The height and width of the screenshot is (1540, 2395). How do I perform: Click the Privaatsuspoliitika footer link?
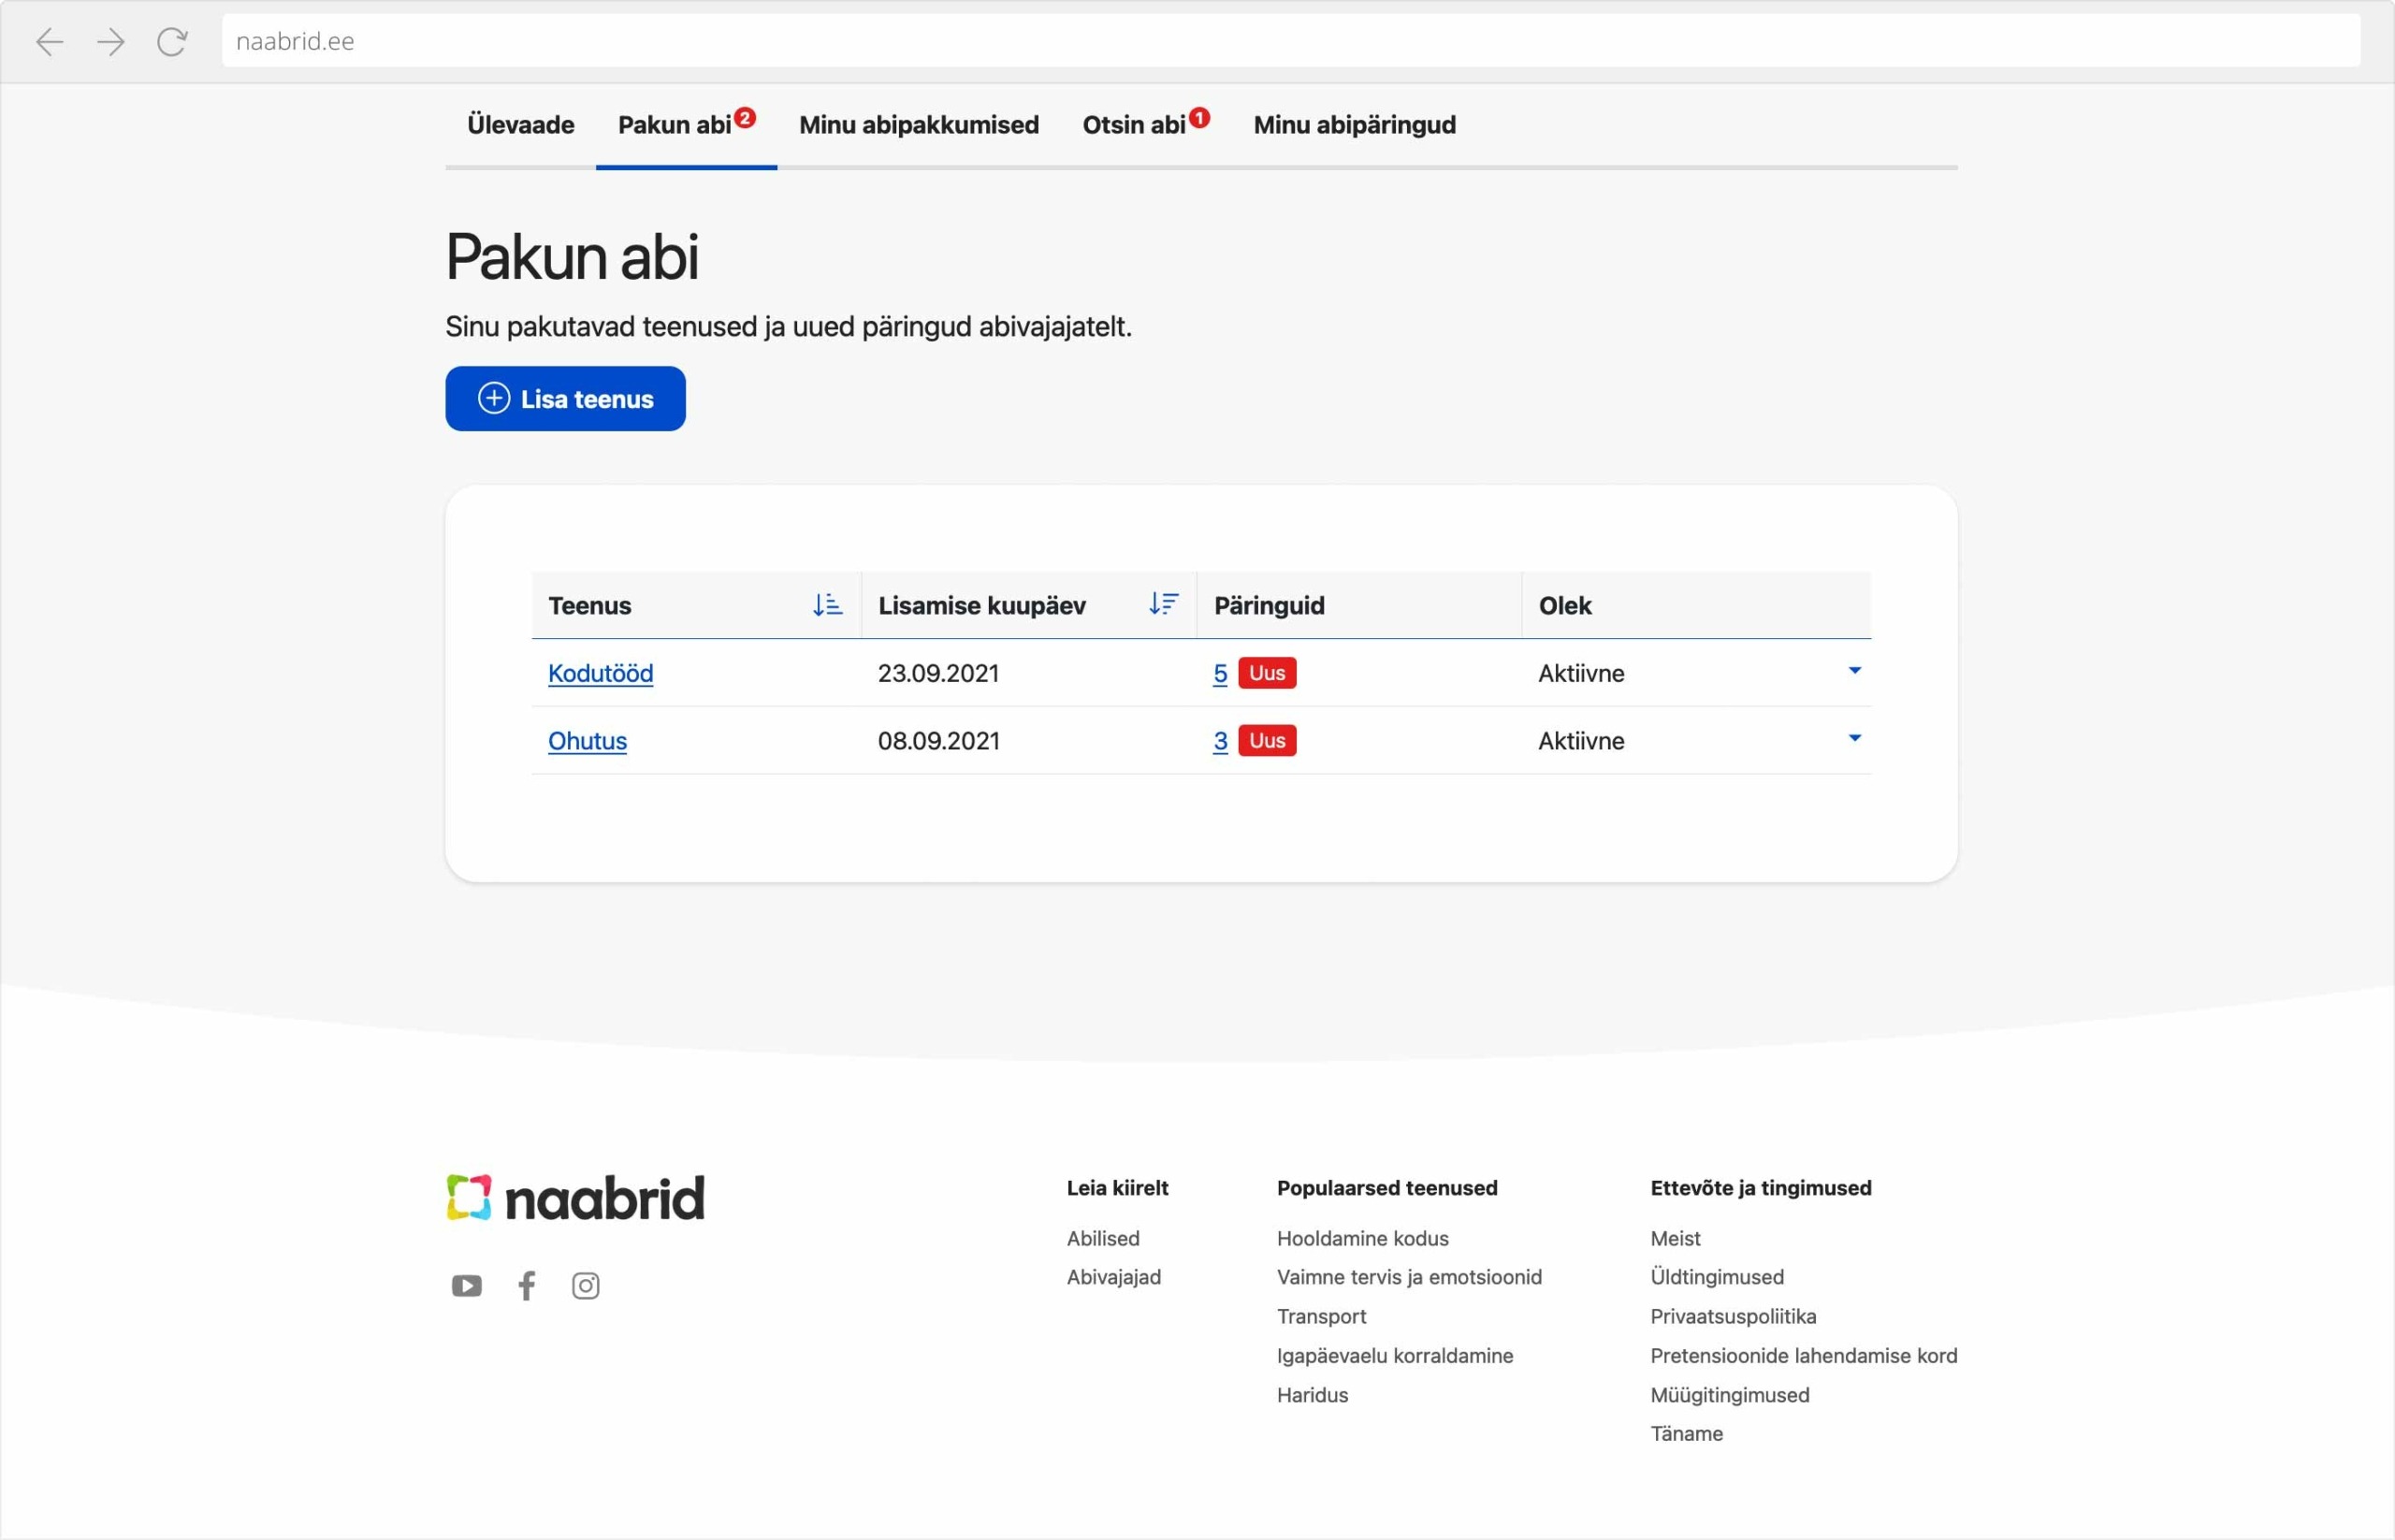1733,1316
